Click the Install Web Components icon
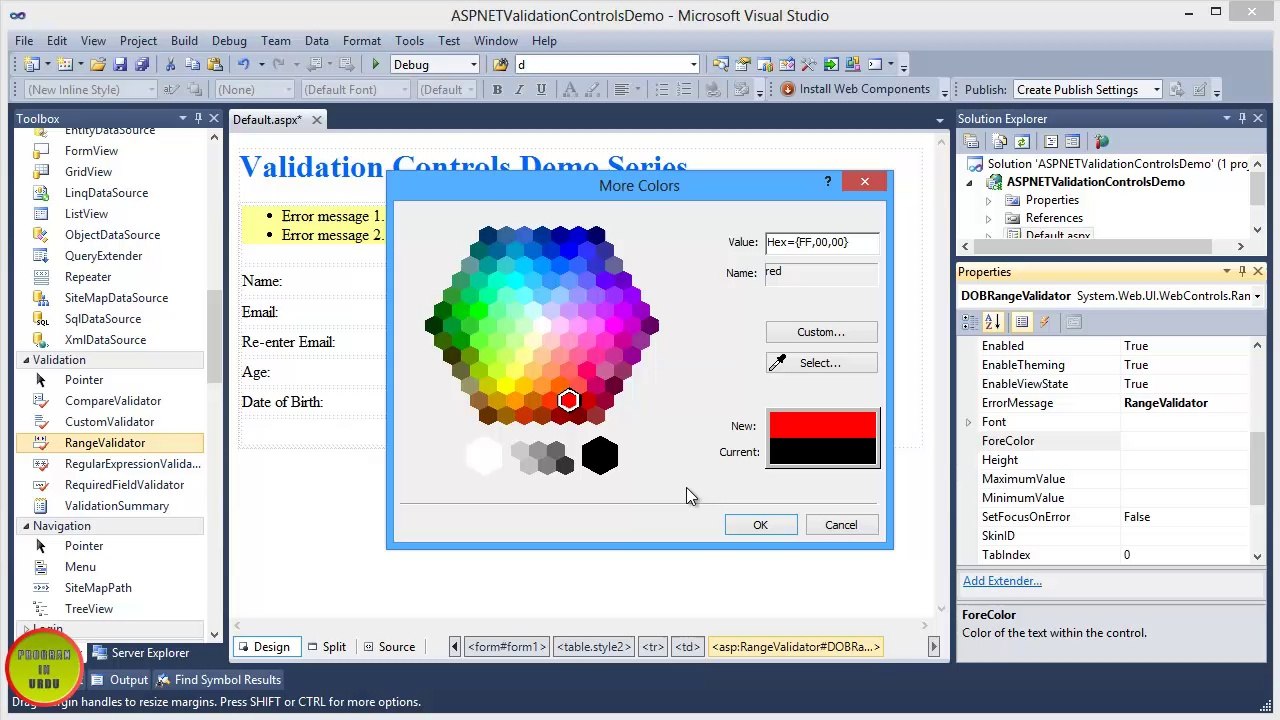Image resolution: width=1280 pixels, height=720 pixels. (x=788, y=89)
